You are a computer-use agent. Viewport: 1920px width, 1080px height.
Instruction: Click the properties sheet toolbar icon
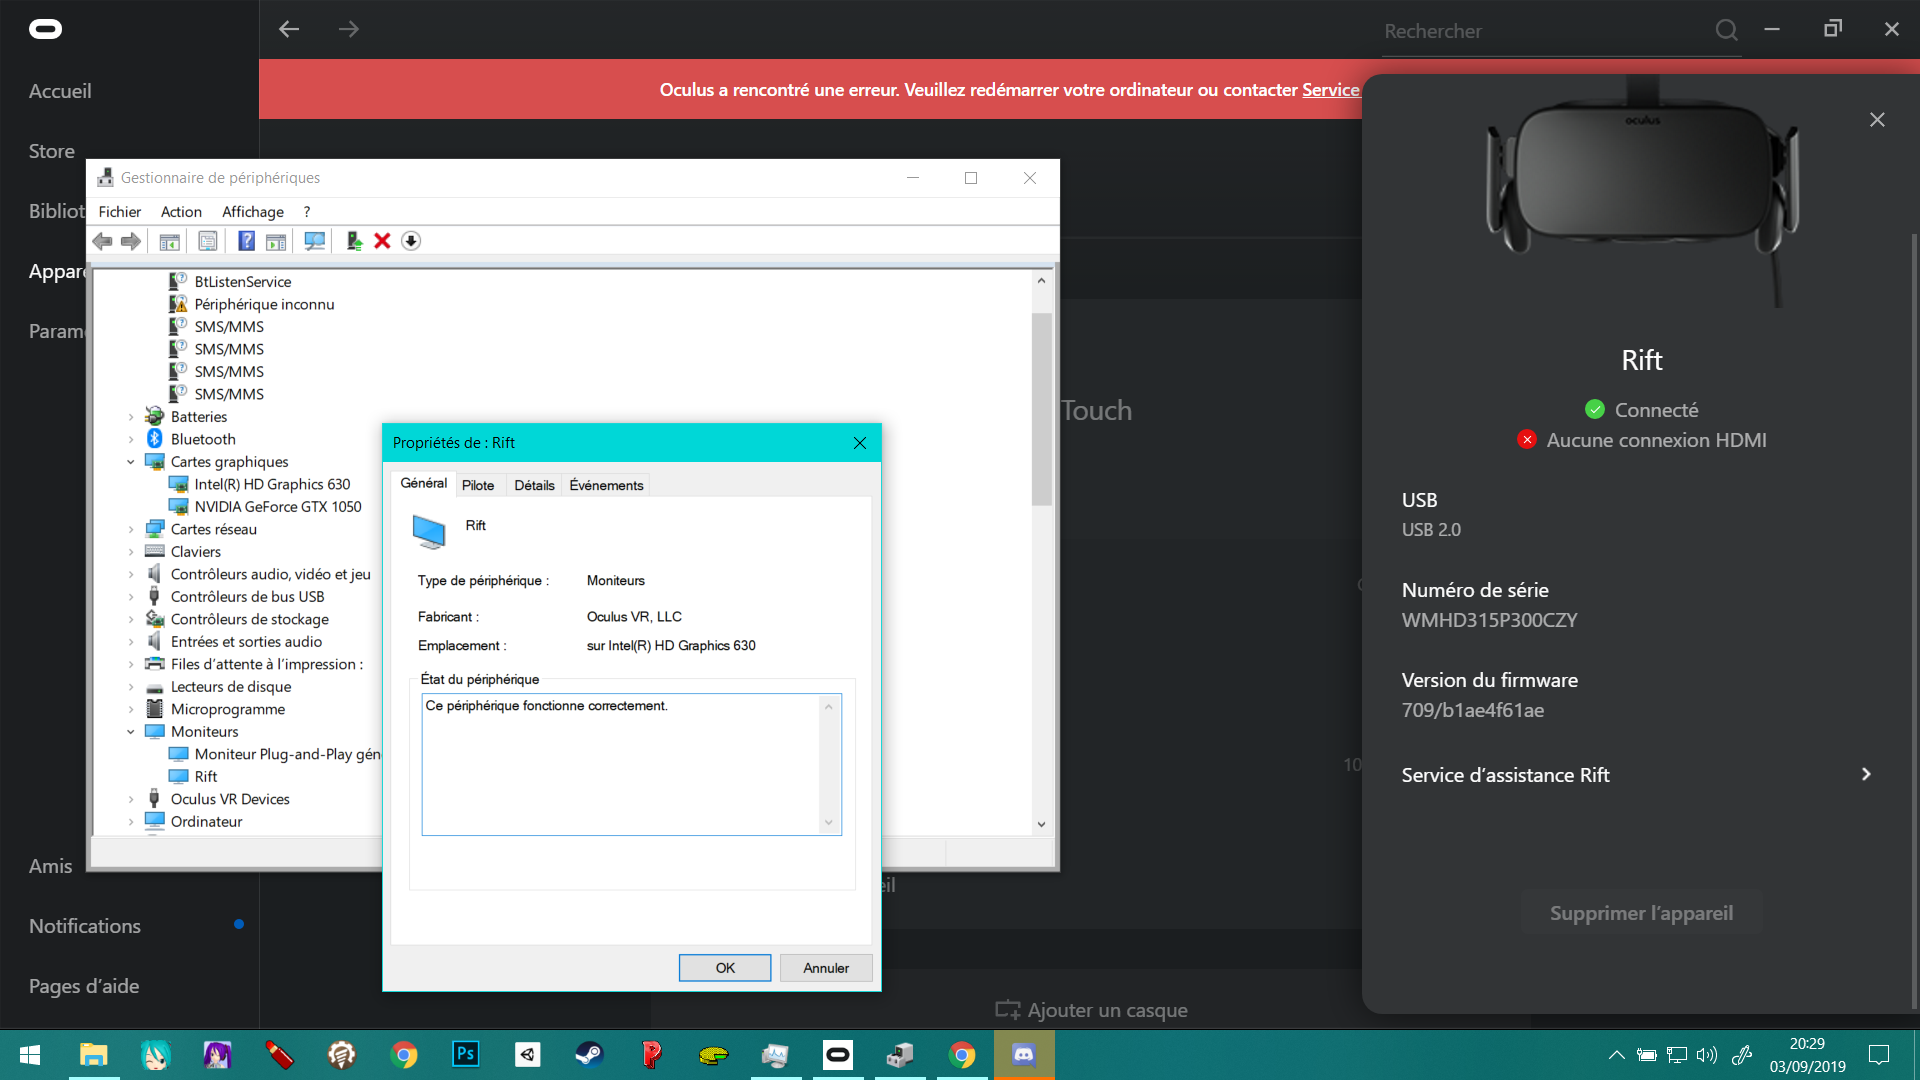(x=207, y=241)
